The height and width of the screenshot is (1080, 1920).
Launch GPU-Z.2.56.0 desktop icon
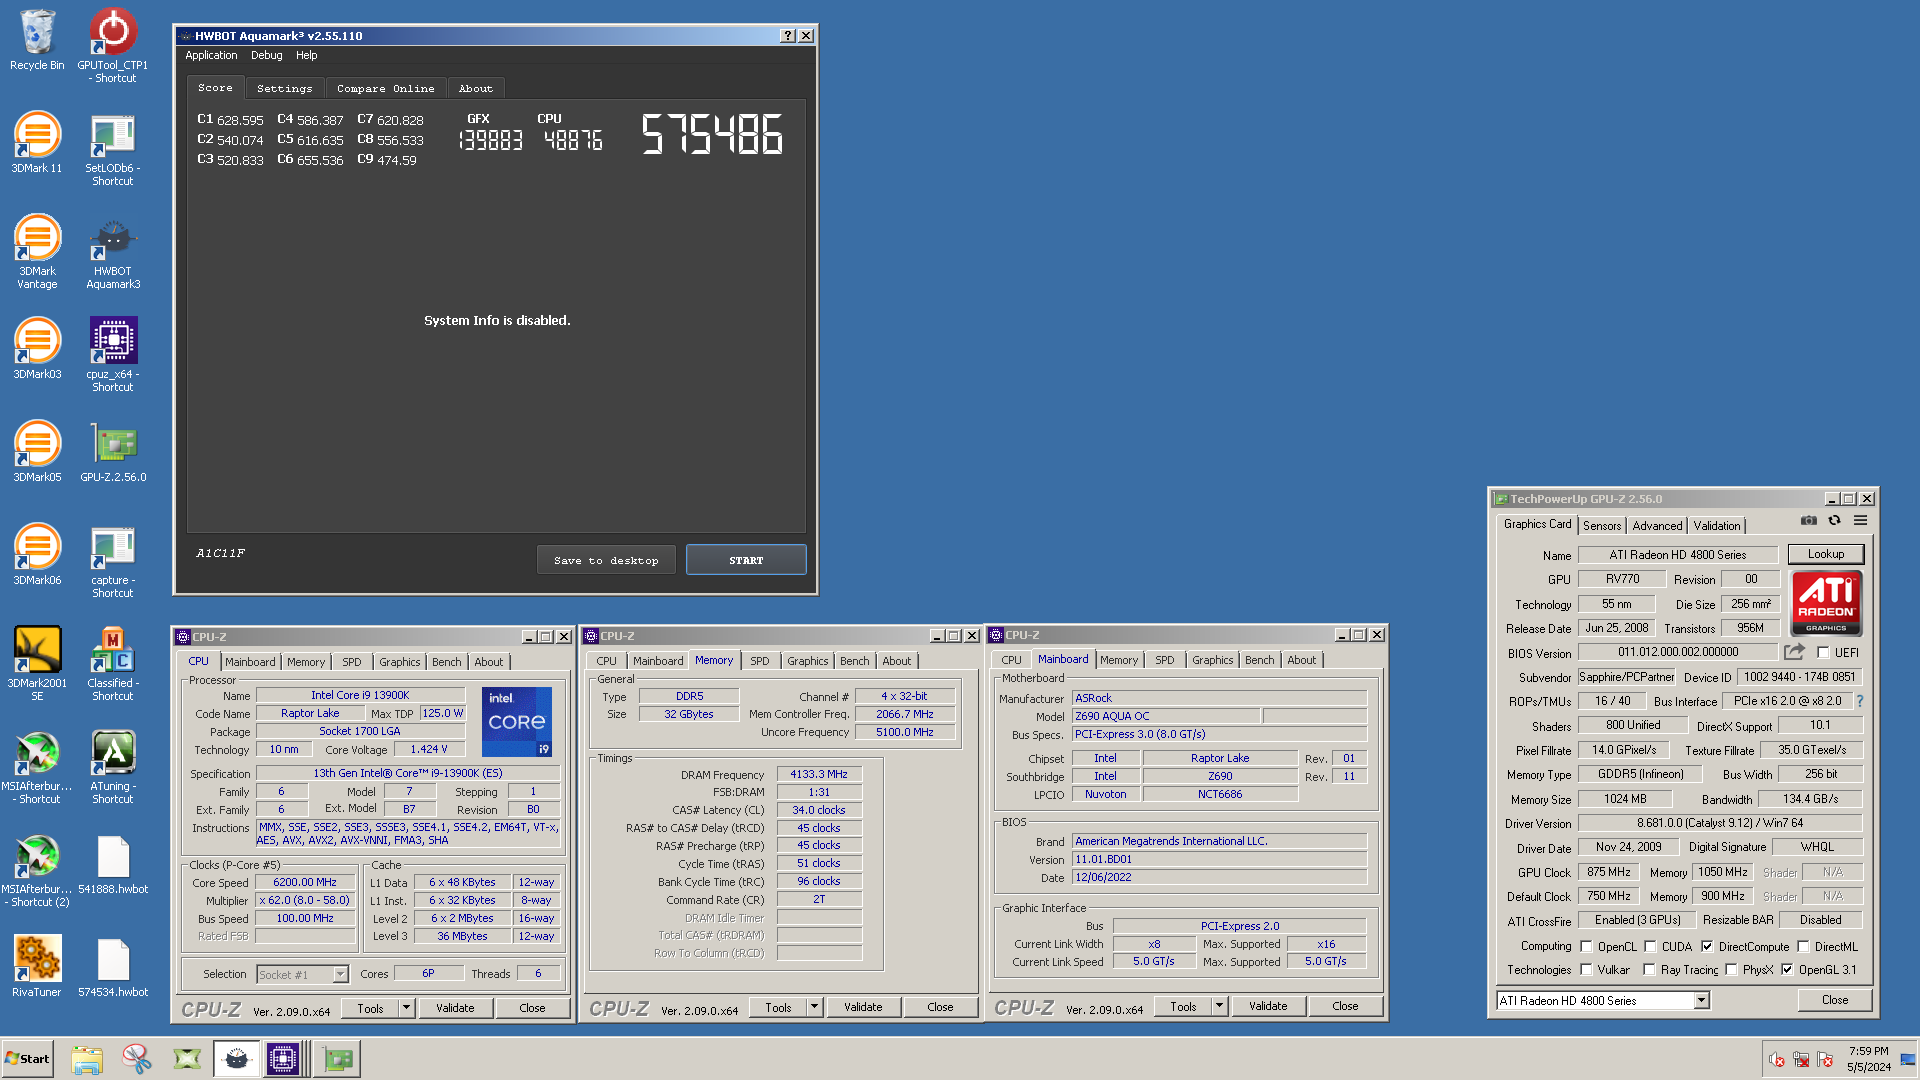pyautogui.click(x=113, y=452)
